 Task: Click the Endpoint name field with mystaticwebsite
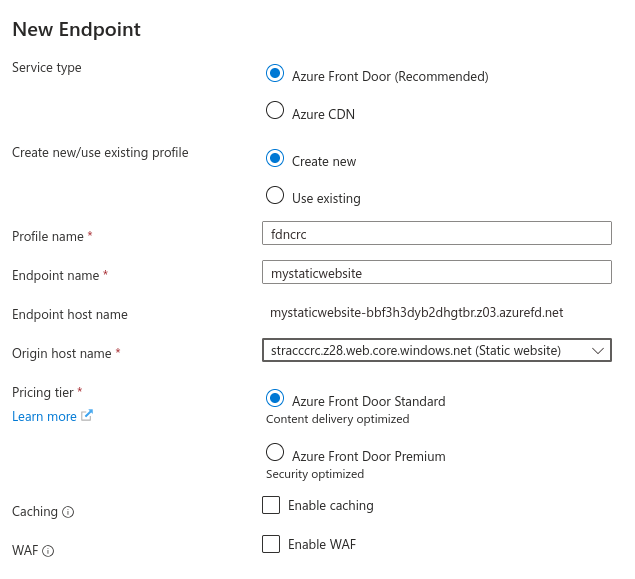point(435,272)
